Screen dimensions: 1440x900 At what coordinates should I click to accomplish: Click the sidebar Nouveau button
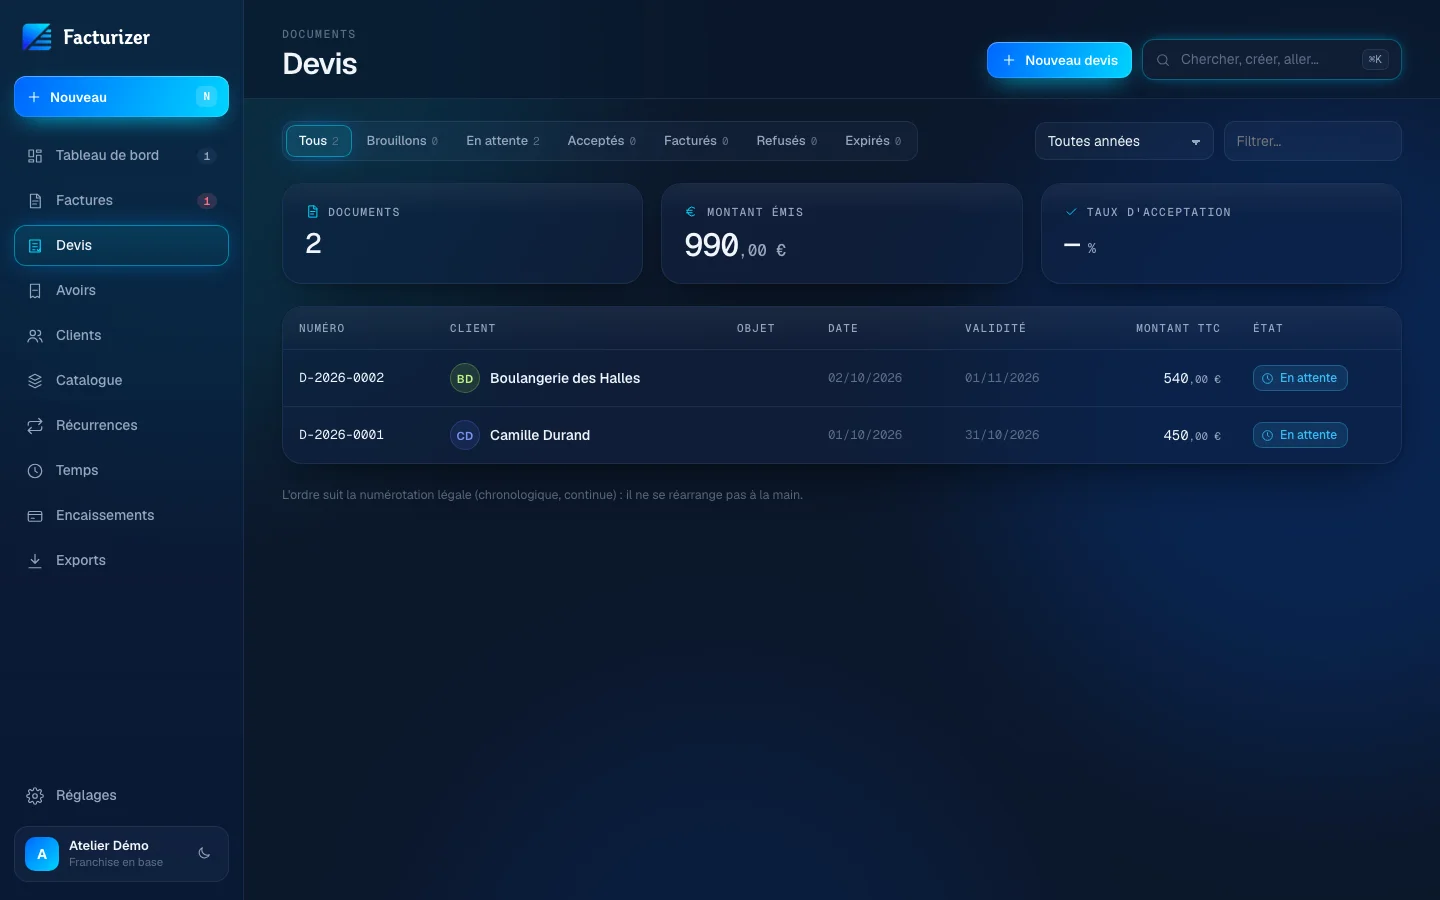click(121, 97)
